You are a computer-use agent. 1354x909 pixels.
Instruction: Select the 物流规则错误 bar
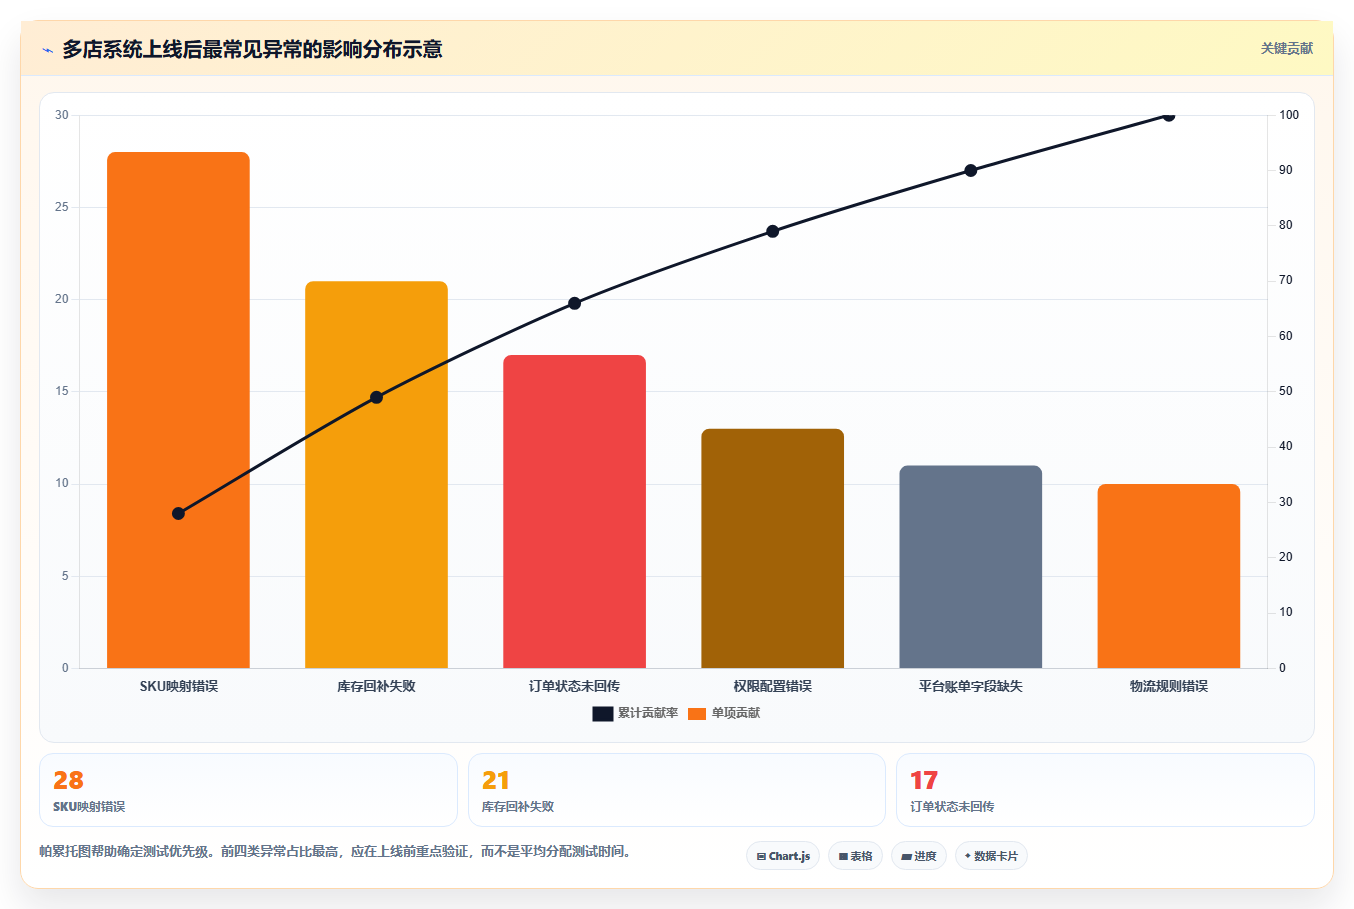(x=1168, y=576)
